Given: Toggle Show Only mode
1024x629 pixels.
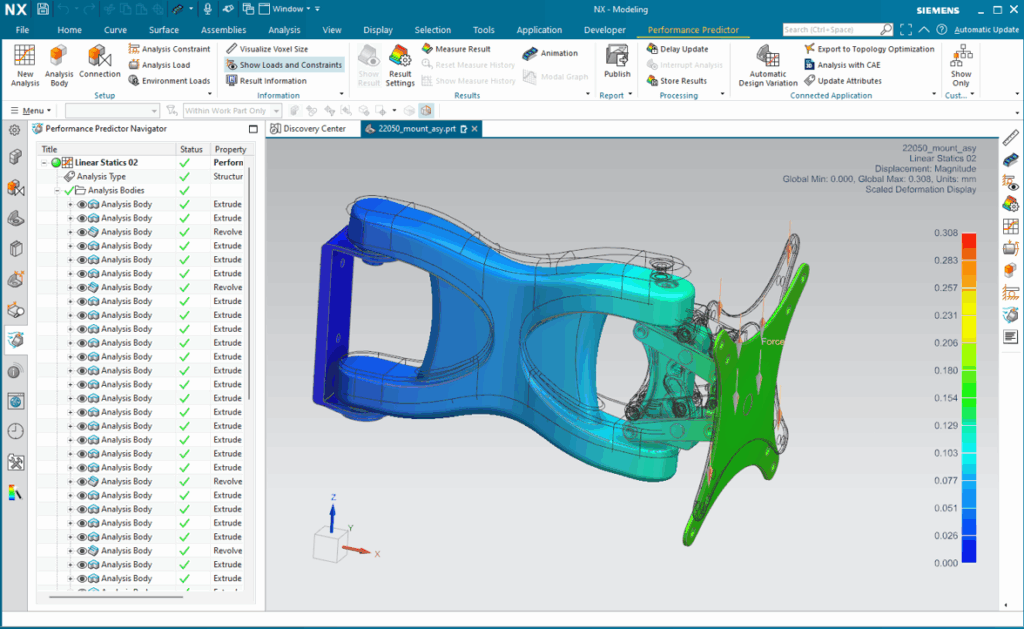Looking at the screenshot, I should (960, 62).
